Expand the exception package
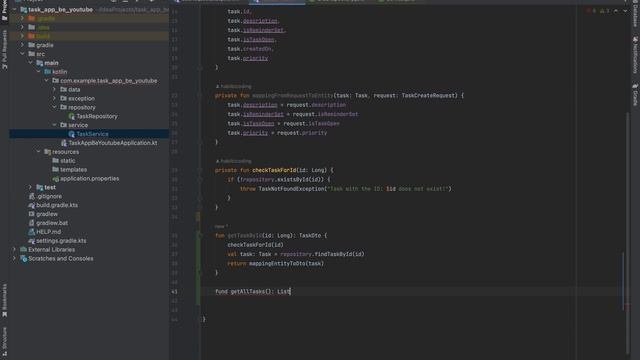Image resolution: width=640 pixels, height=360 pixels. [x=55, y=98]
